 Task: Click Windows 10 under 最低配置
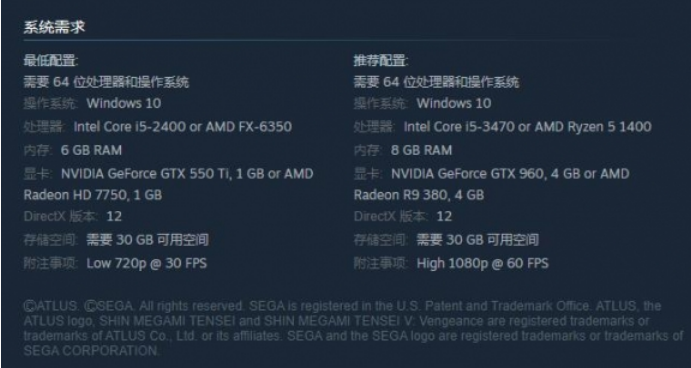[x=124, y=104]
